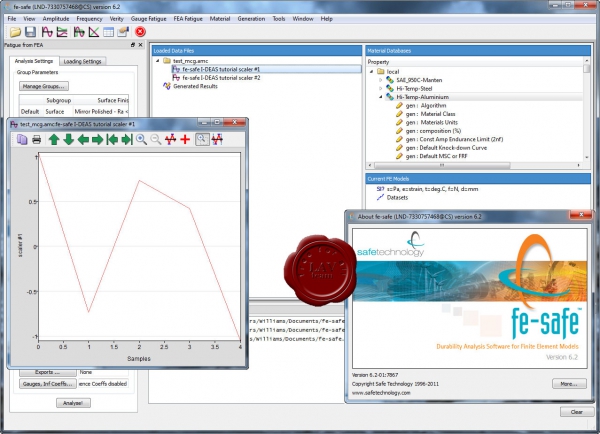The height and width of the screenshot is (434, 600).
Task: Open the File menu
Action: point(12,18)
